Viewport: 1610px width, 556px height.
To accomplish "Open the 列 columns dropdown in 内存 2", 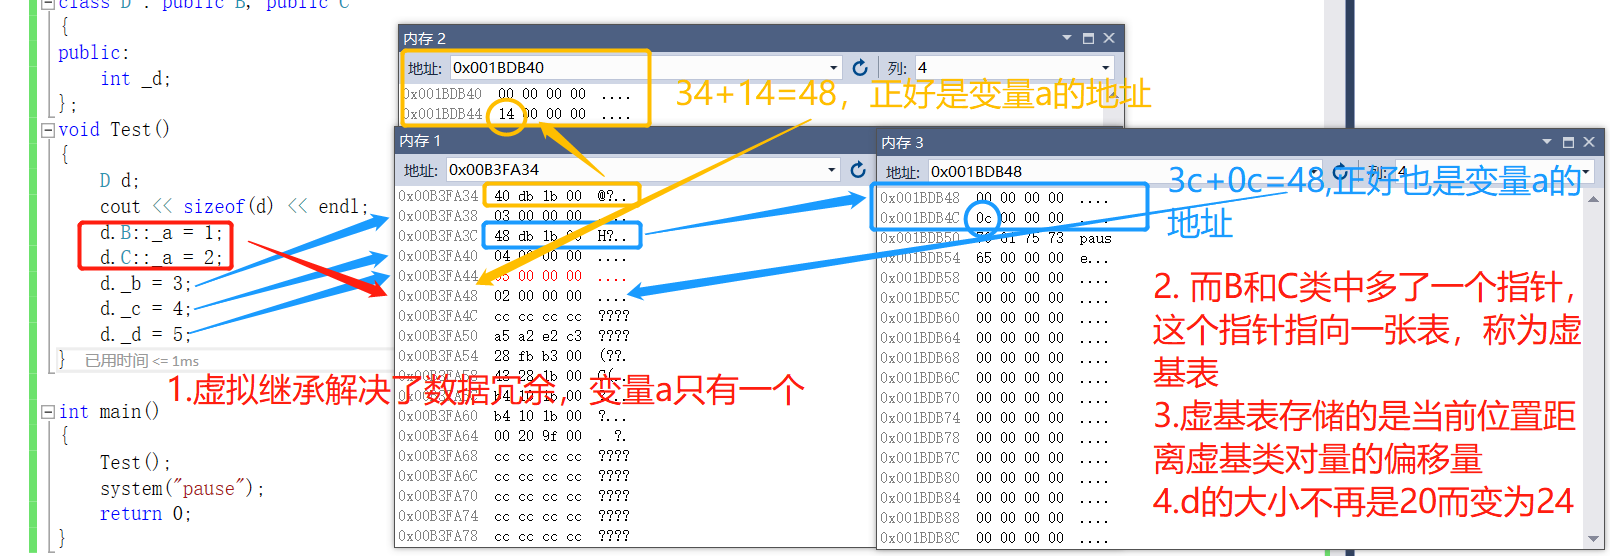I will [1105, 68].
